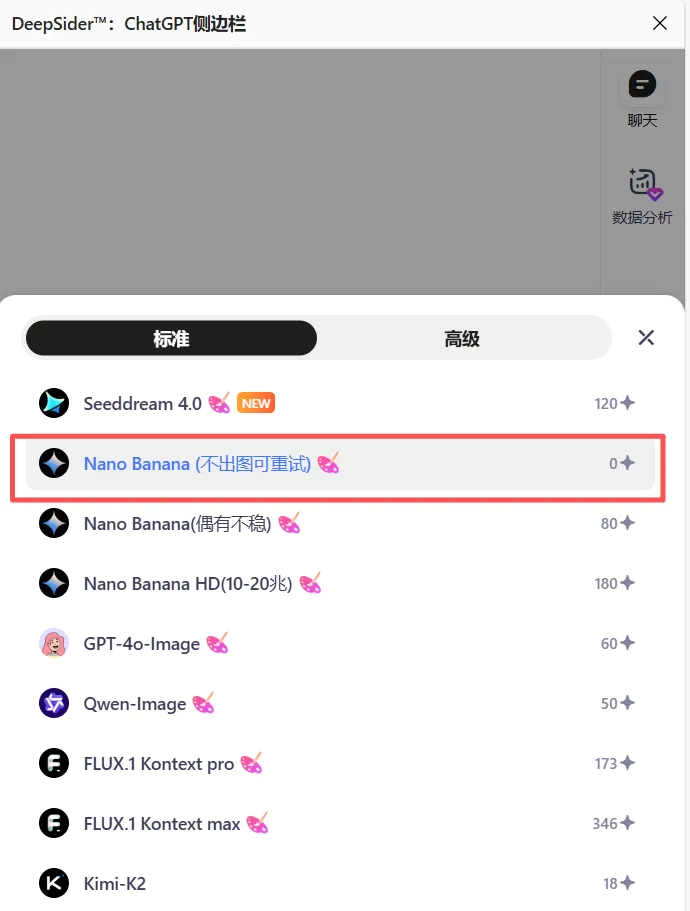Click palette icon beside Nano Banana HD

[310, 583]
